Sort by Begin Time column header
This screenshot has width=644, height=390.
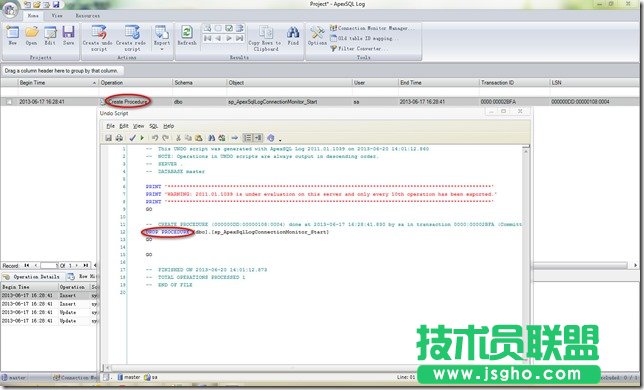point(57,83)
